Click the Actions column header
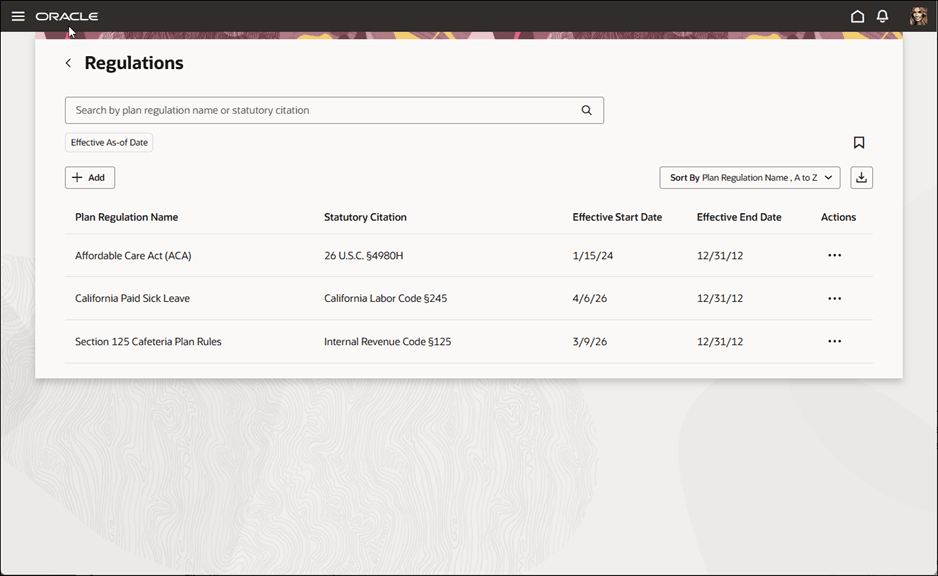Image resolution: width=938 pixels, height=576 pixels. (x=838, y=217)
